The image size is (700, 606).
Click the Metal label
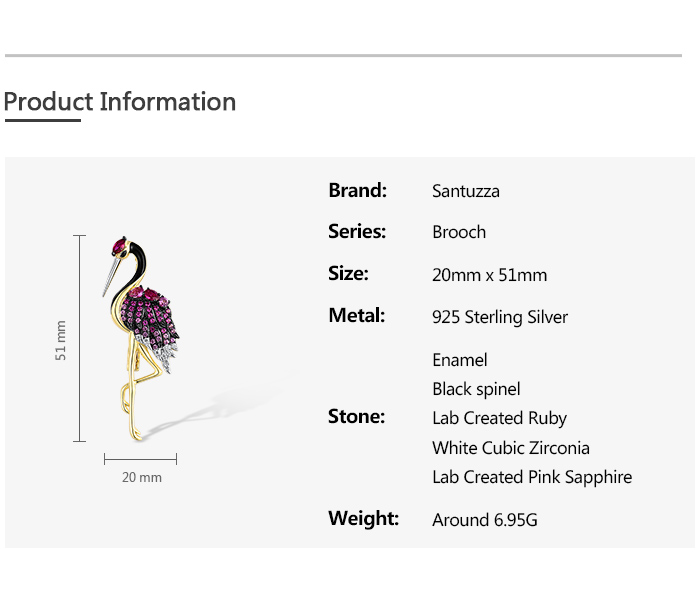coord(356,315)
